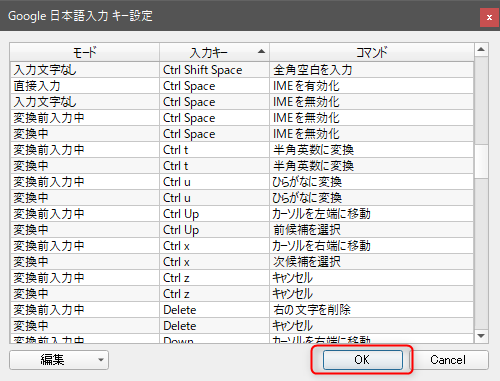Click scrollbar down arrow
500x381 pixels.
pyautogui.click(x=481, y=336)
